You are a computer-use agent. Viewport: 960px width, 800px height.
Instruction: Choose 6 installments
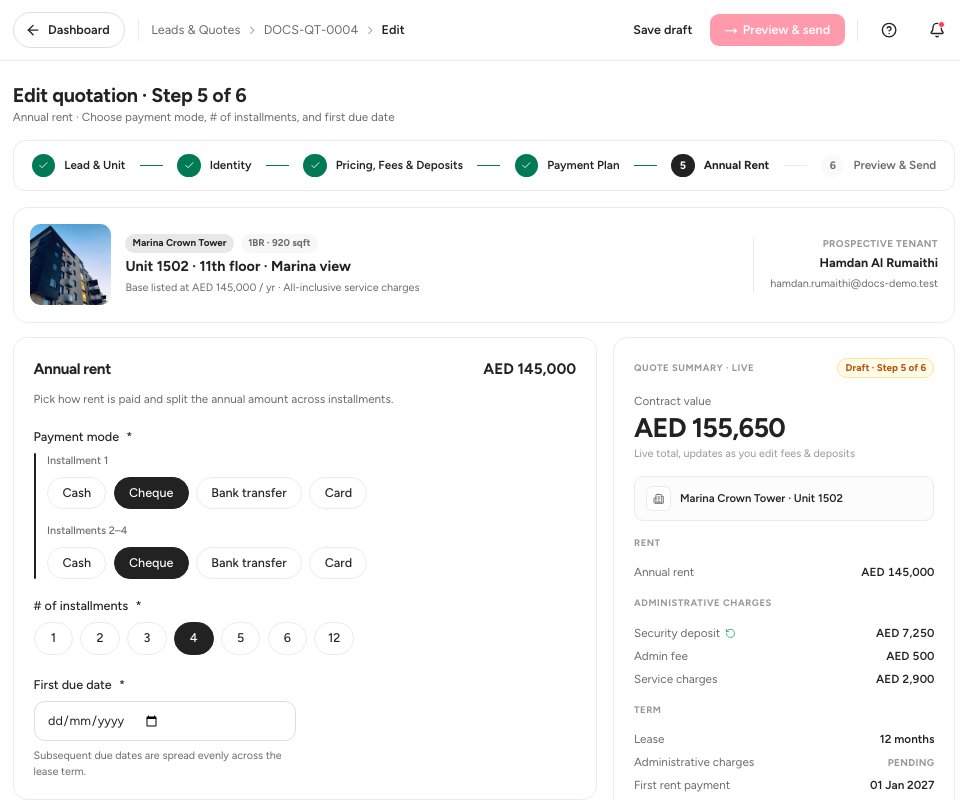tap(287, 638)
